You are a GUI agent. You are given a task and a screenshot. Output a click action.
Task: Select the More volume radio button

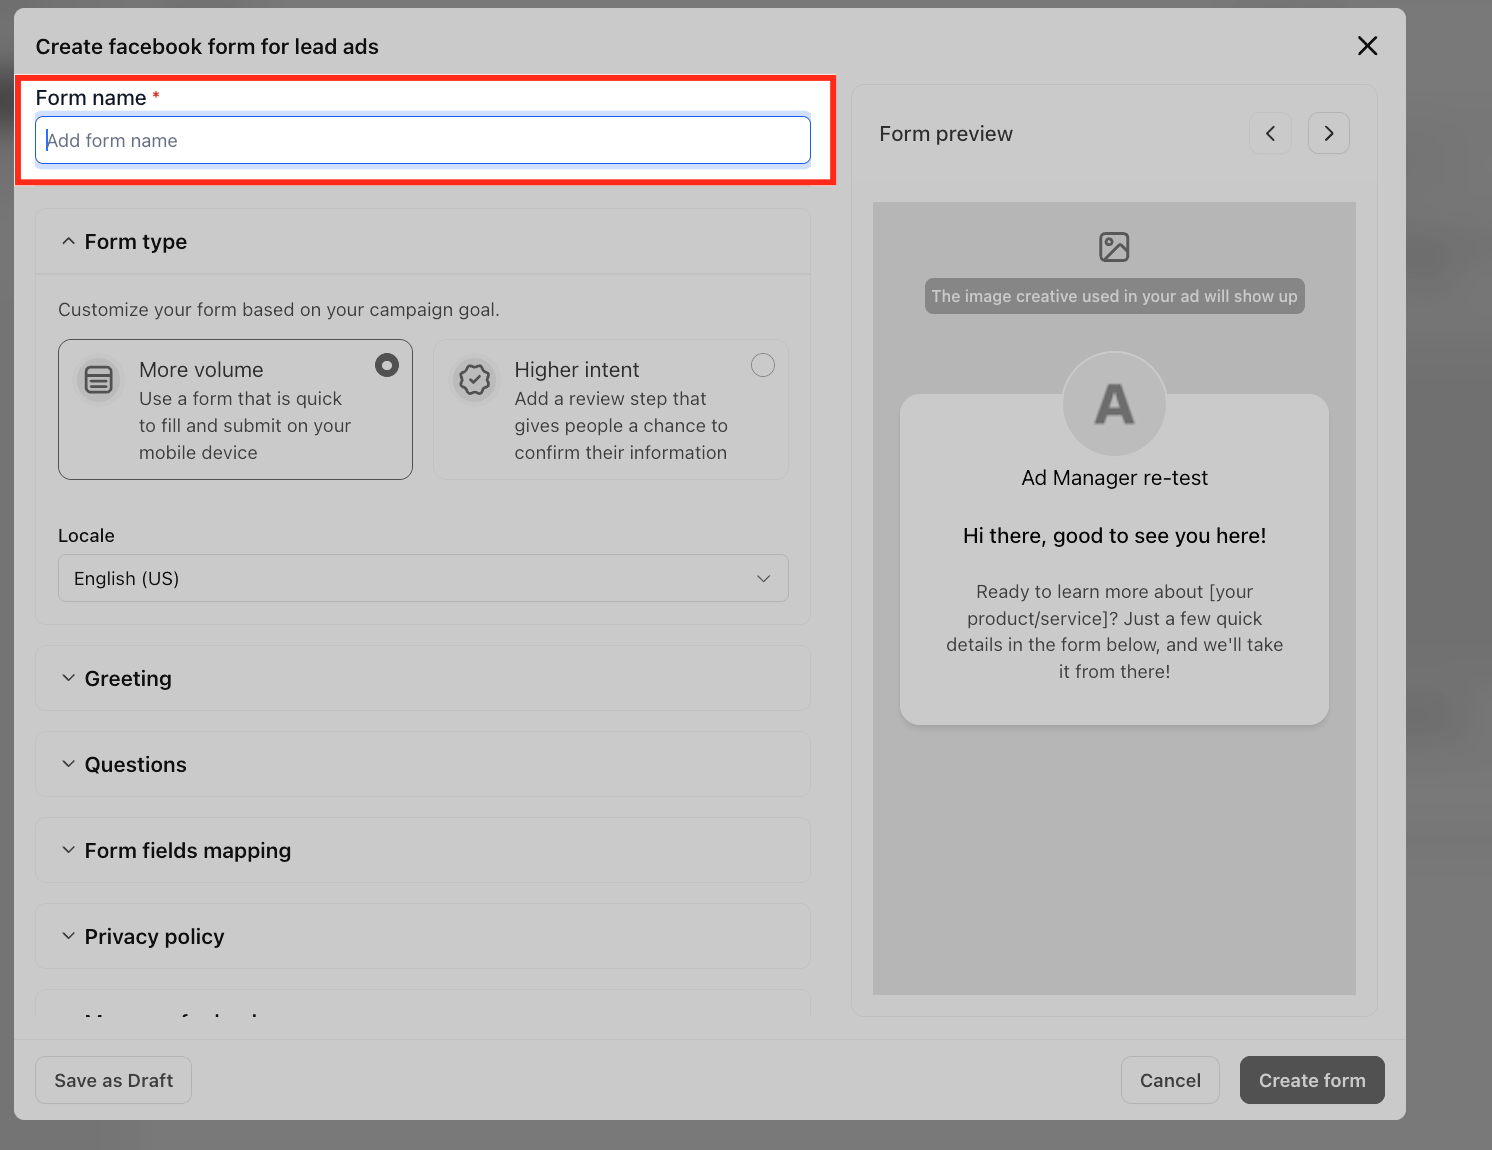(x=387, y=365)
